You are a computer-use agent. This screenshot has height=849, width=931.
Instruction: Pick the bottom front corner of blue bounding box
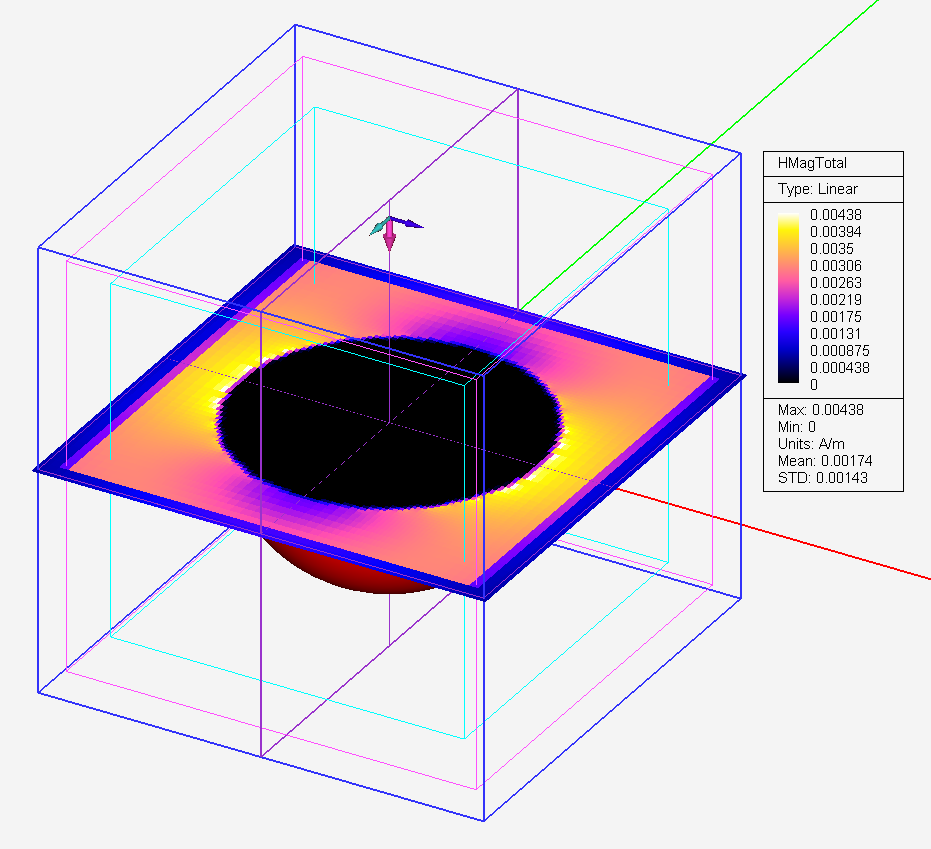click(484, 820)
